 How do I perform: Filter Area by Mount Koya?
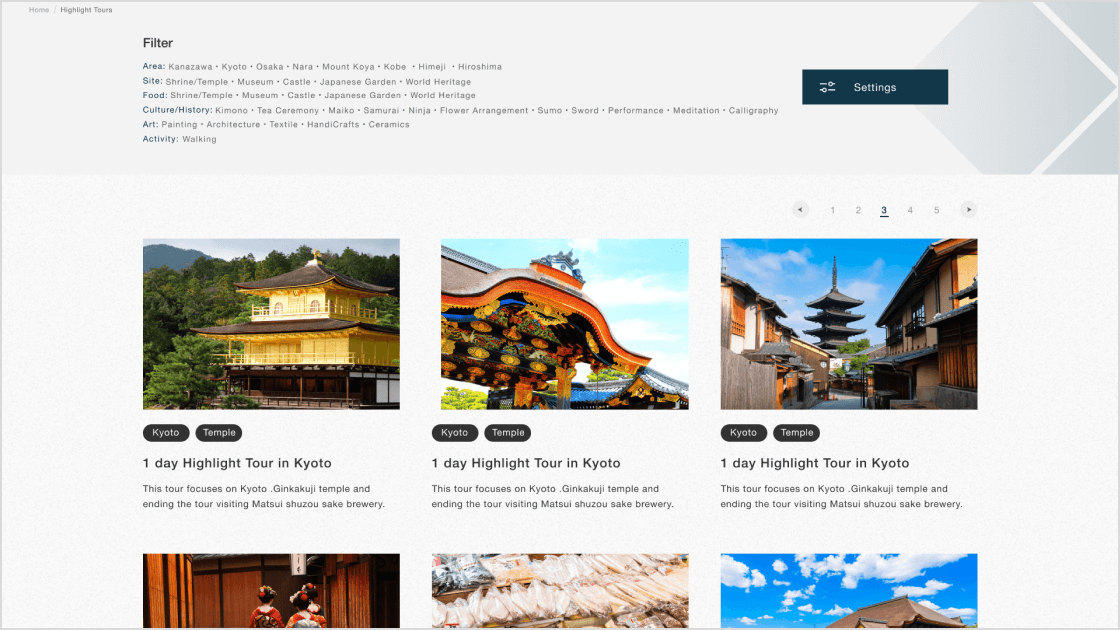348,66
